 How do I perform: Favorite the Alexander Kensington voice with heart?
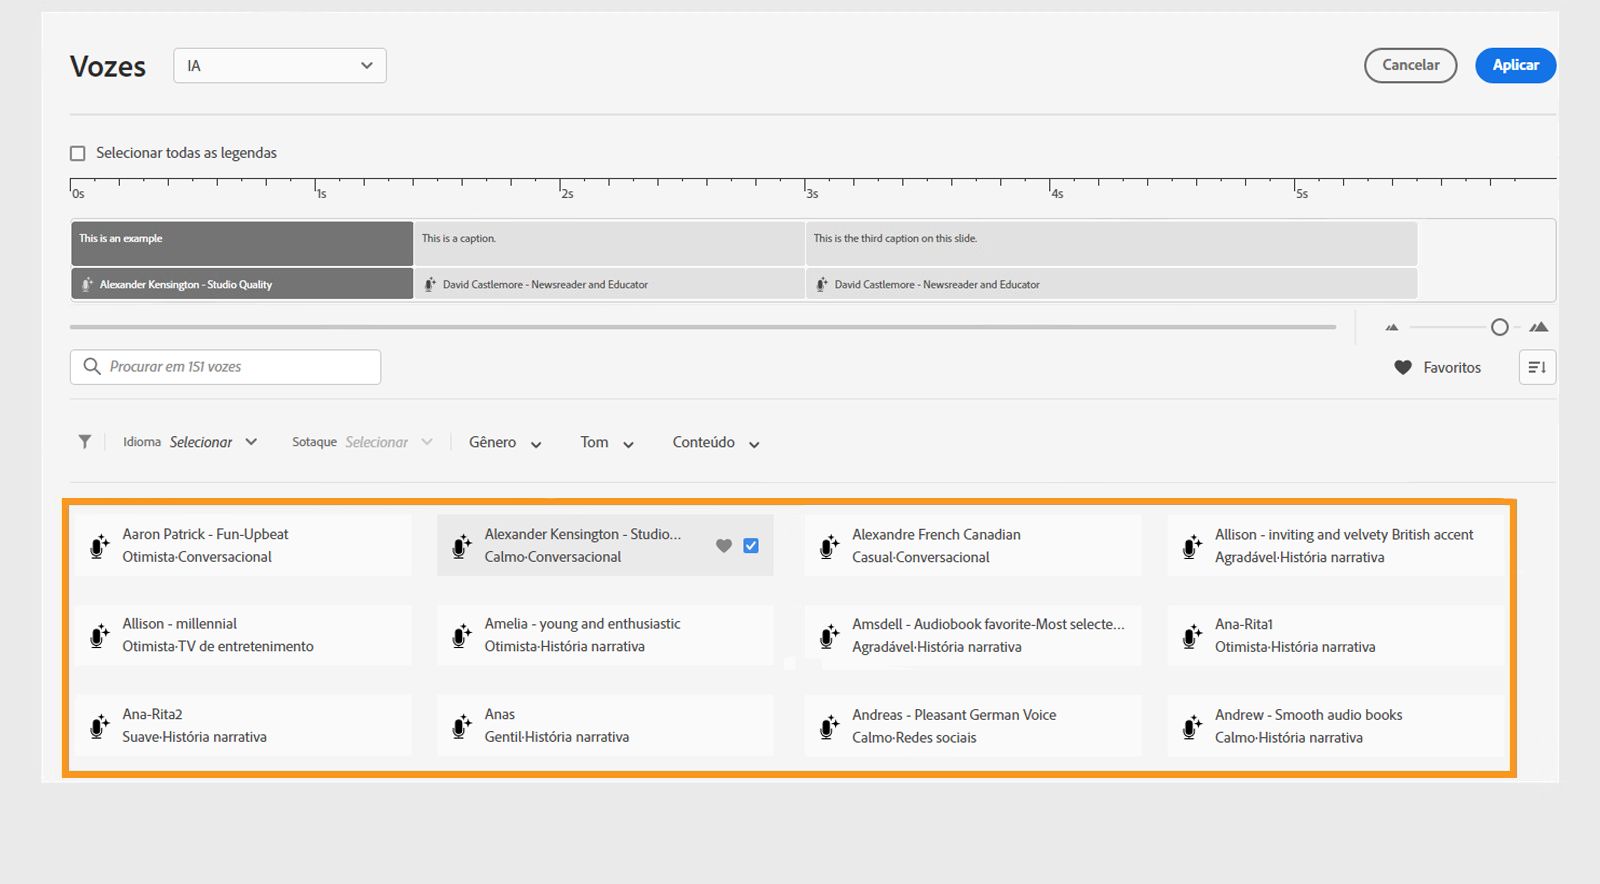click(x=724, y=546)
